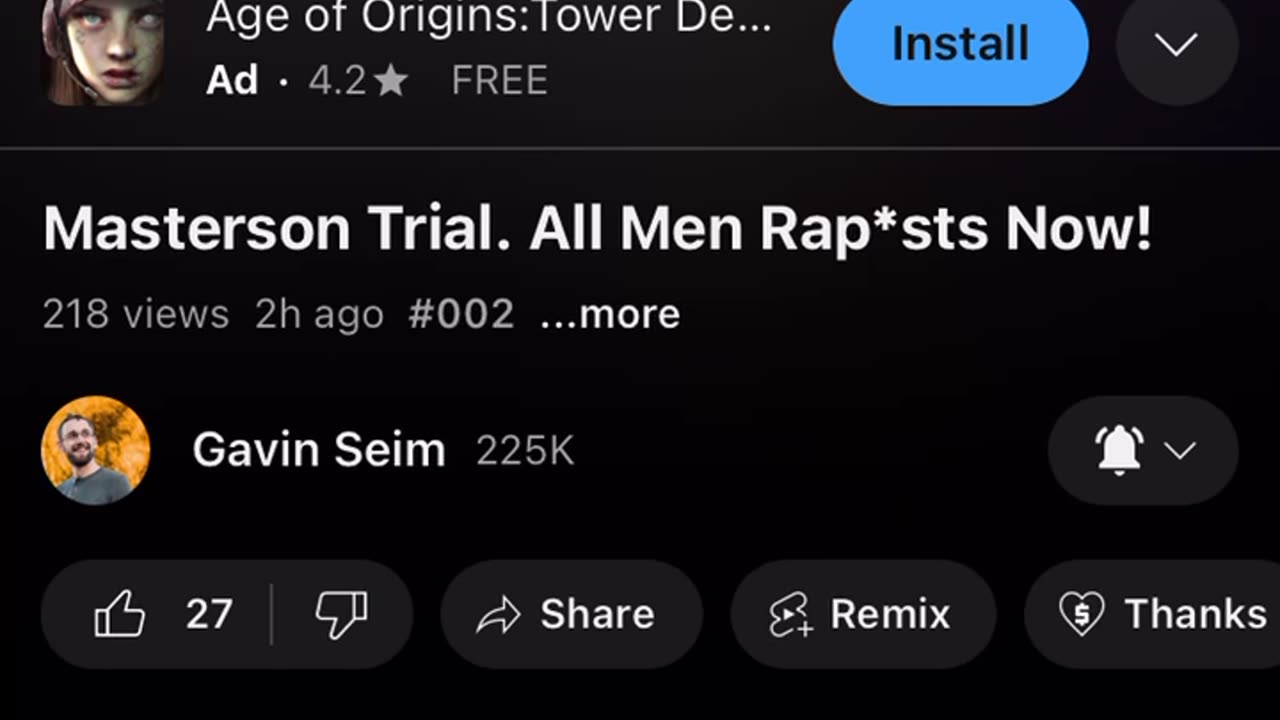Open the notification preferences chevron
This screenshot has width=1280, height=720.
coord(1180,451)
